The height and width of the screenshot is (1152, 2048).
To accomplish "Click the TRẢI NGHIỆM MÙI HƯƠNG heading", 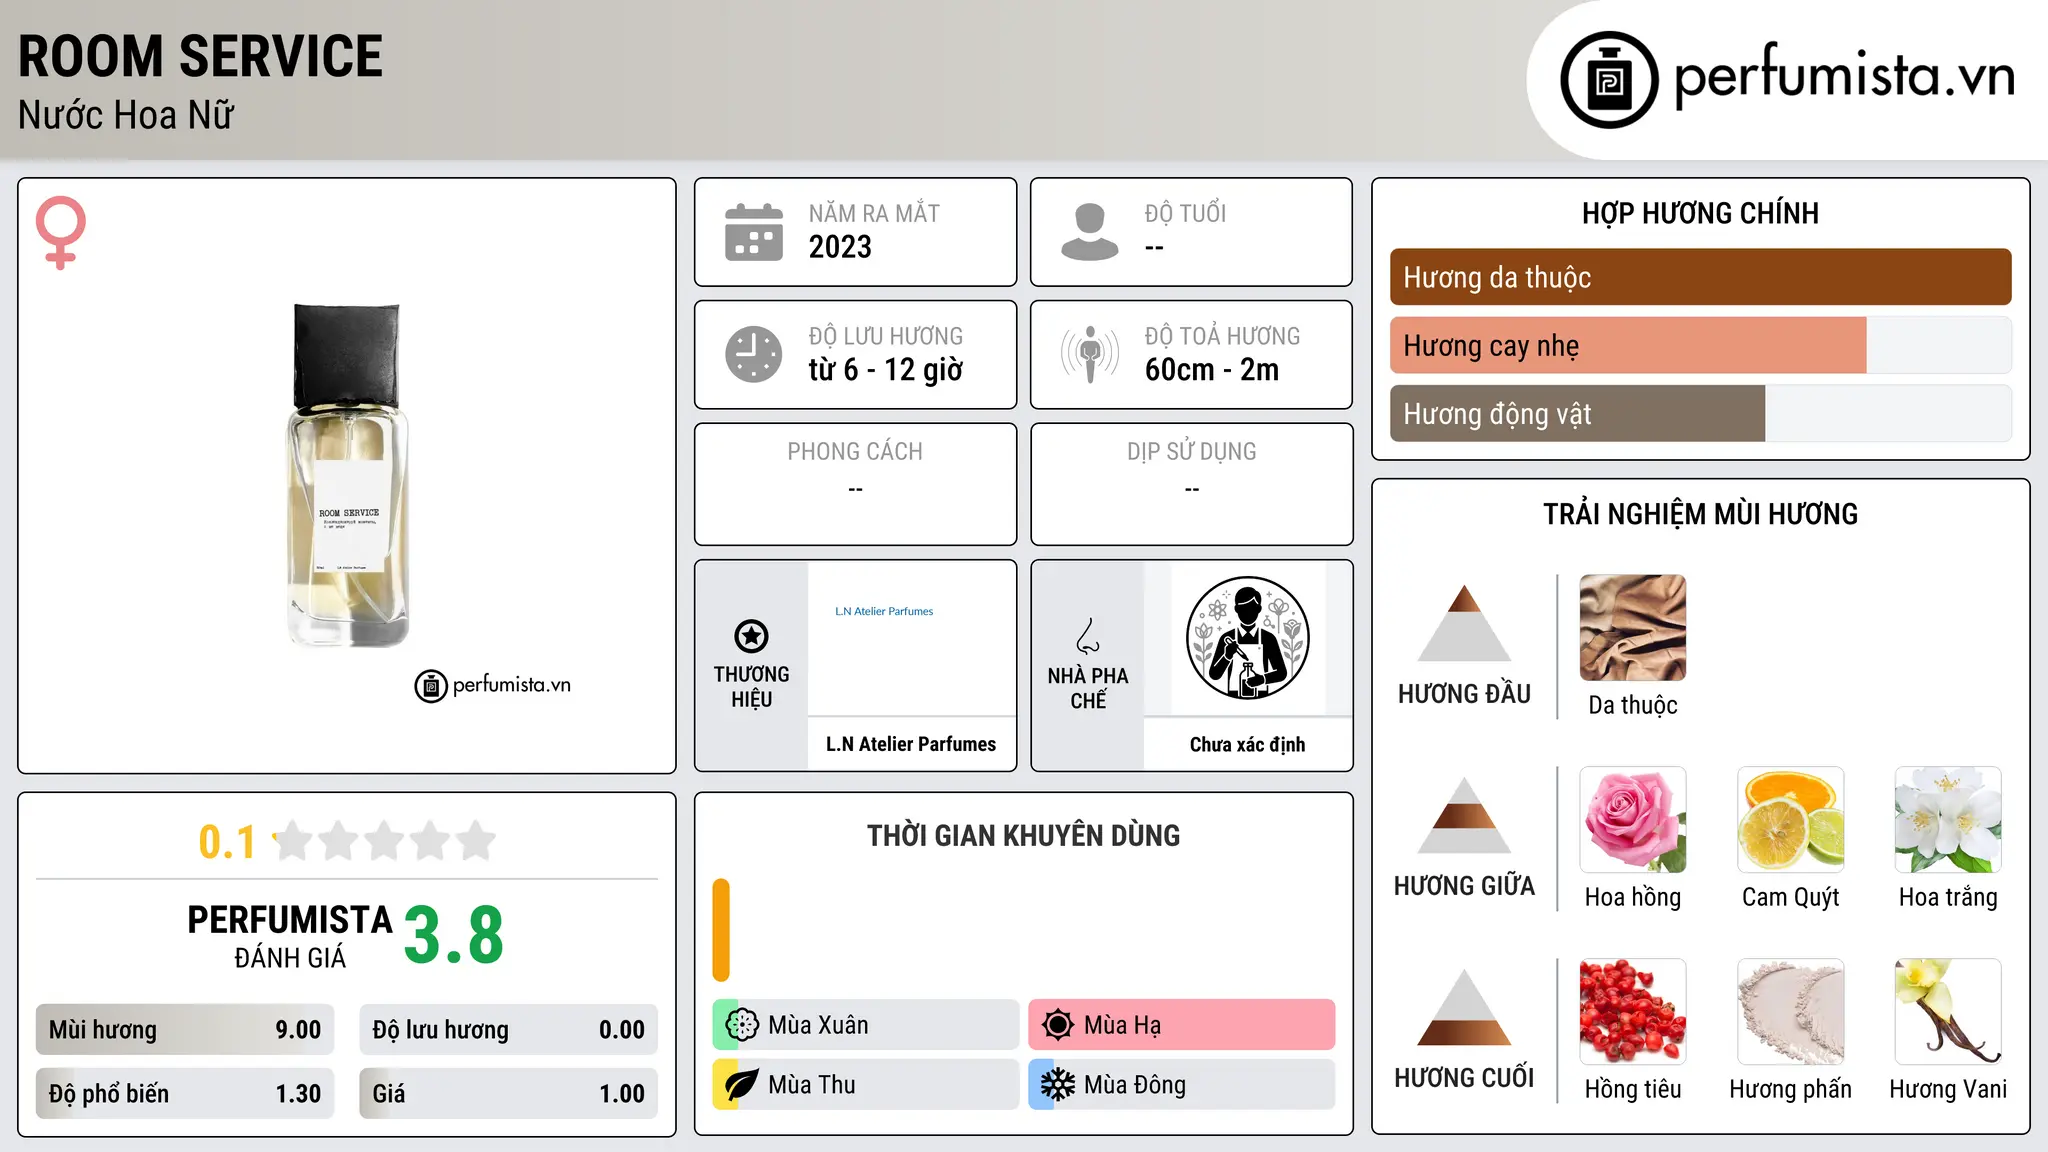I will click(1700, 514).
